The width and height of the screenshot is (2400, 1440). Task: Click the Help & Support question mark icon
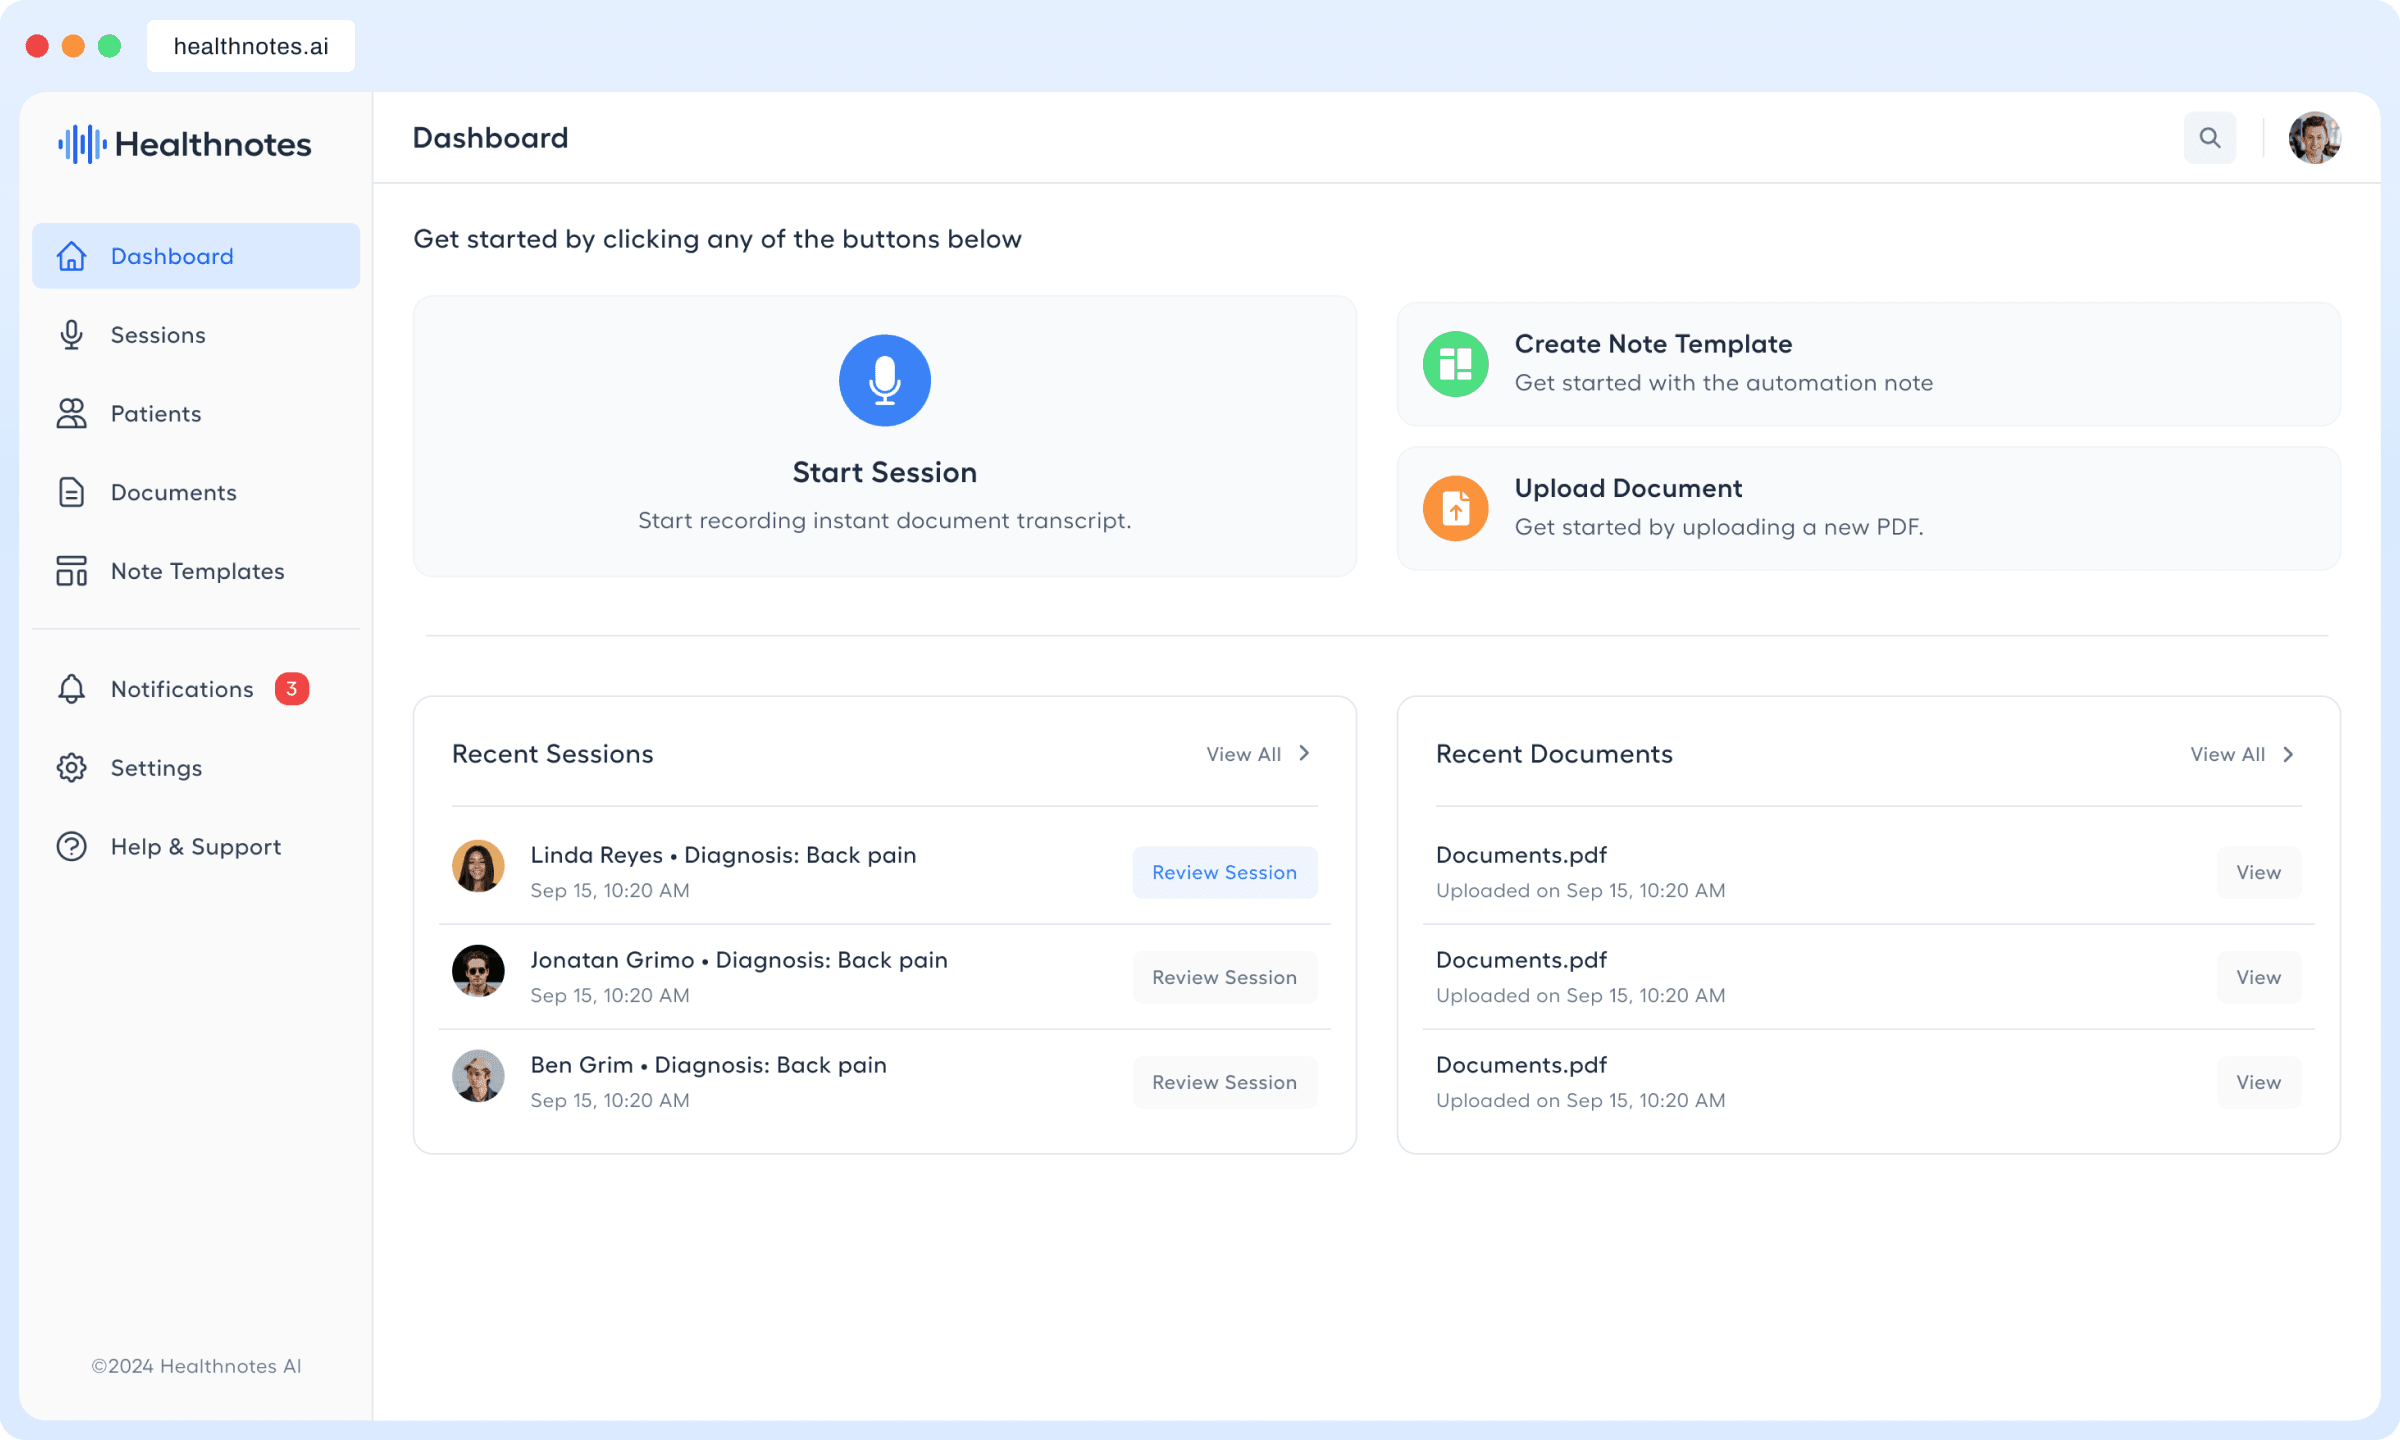click(72, 847)
